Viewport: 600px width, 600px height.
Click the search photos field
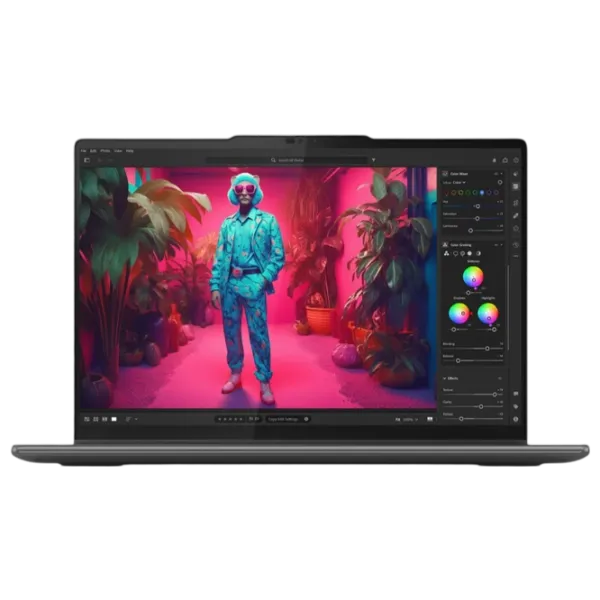(288, 160)
